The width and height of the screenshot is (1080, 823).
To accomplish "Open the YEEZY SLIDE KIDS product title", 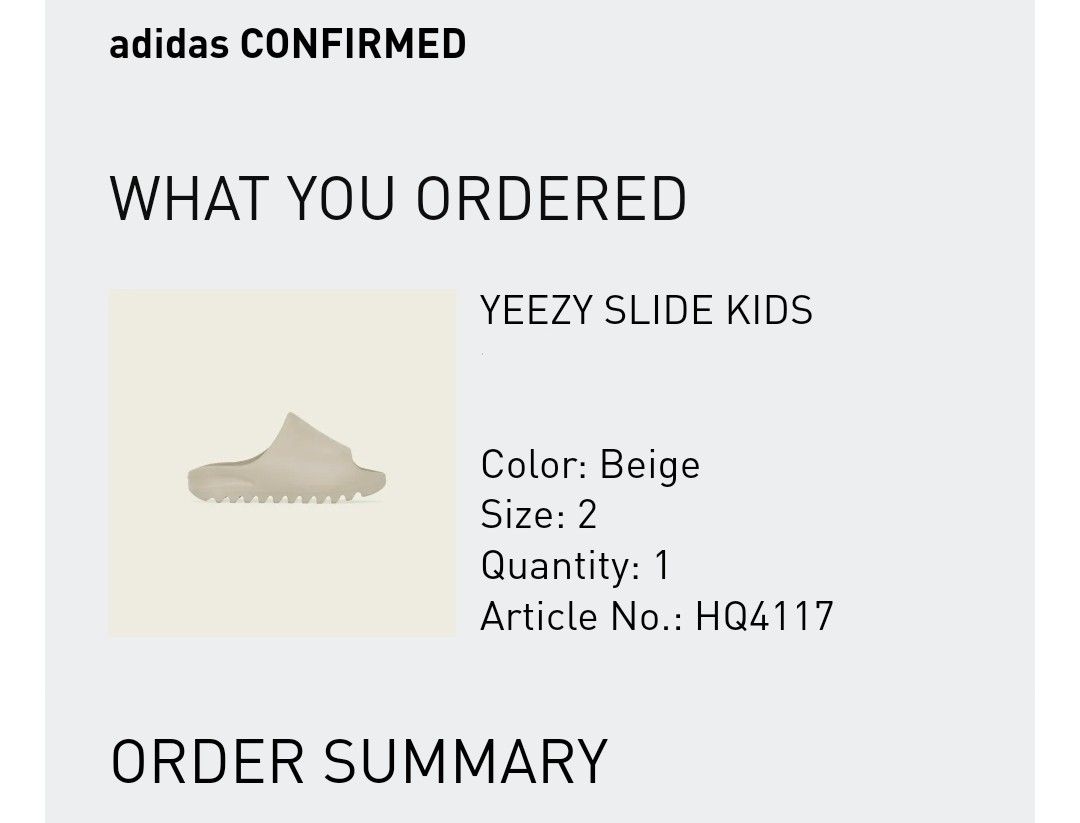I will click(646, 311).
